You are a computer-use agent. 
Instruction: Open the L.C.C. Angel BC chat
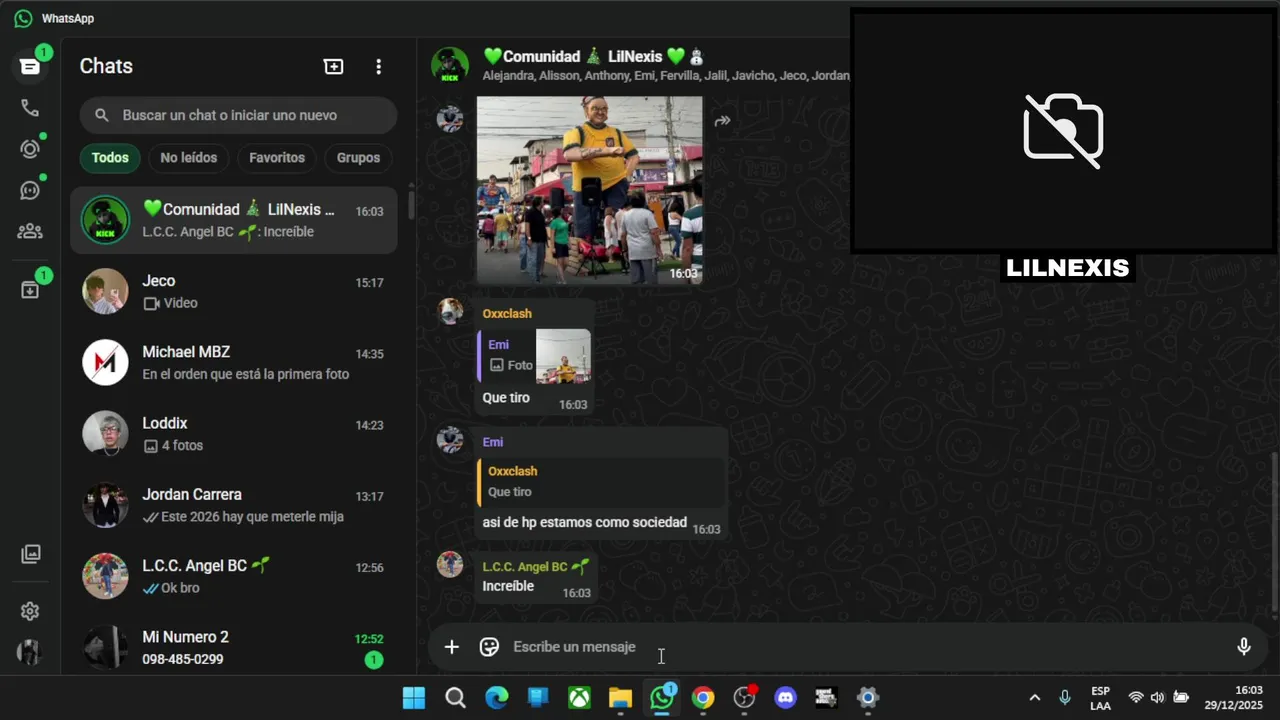(x=234, y=576)
